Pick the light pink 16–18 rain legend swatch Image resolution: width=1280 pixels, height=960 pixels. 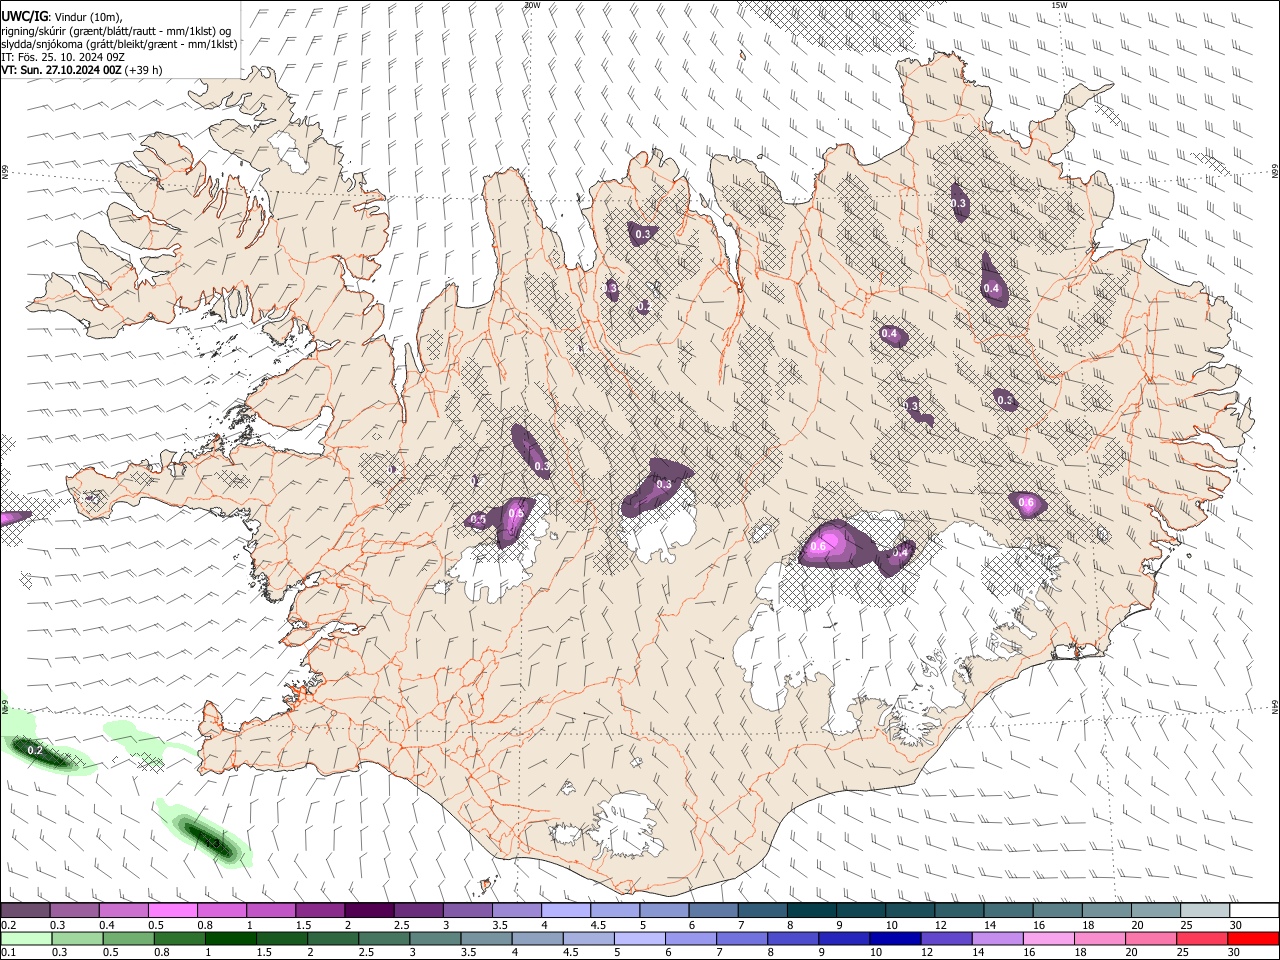pos(1048,938)
